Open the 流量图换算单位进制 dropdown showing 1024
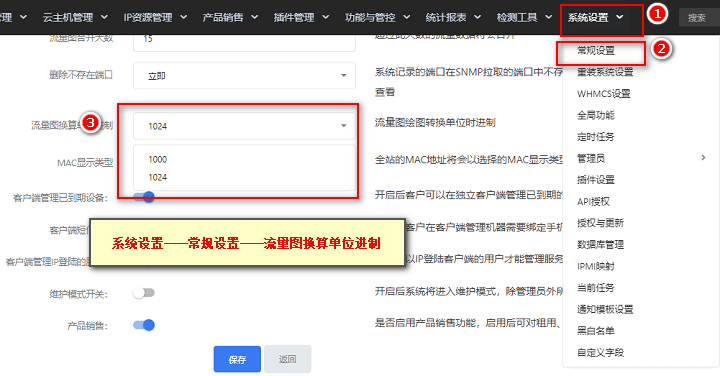 click(x=244, y=126)
